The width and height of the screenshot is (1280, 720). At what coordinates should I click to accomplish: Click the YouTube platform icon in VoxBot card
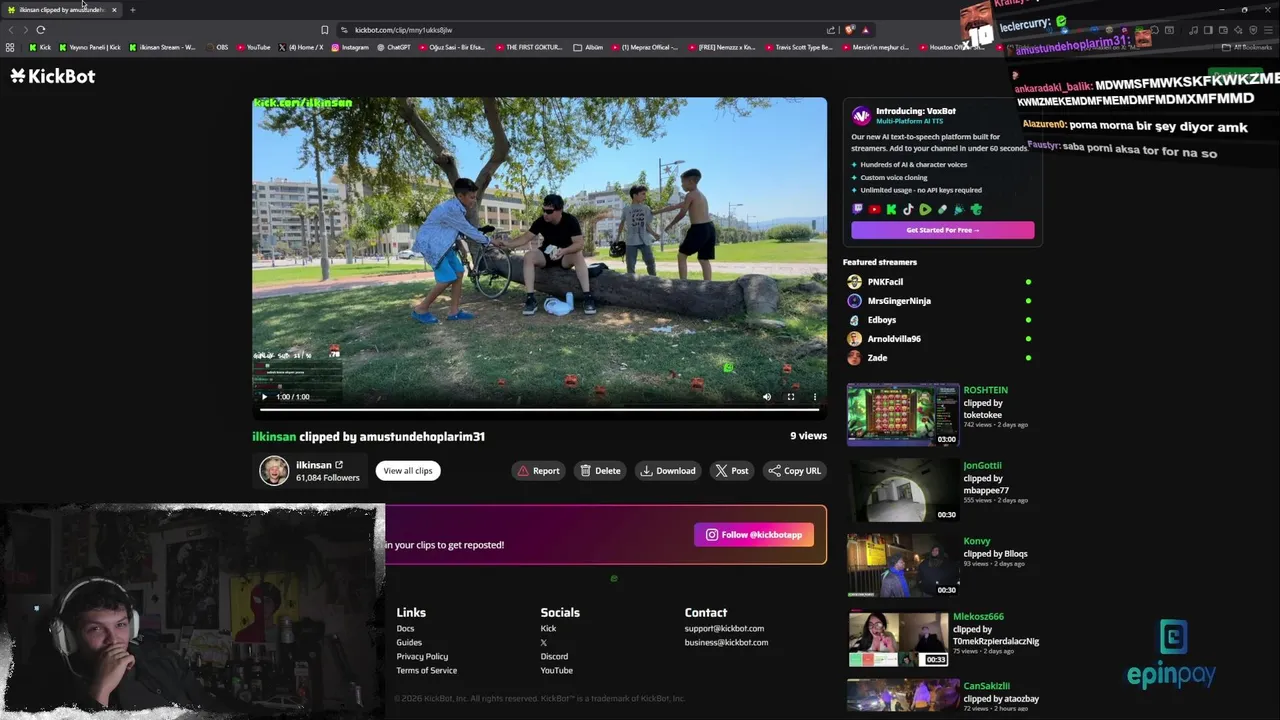(x=874, y=210)
